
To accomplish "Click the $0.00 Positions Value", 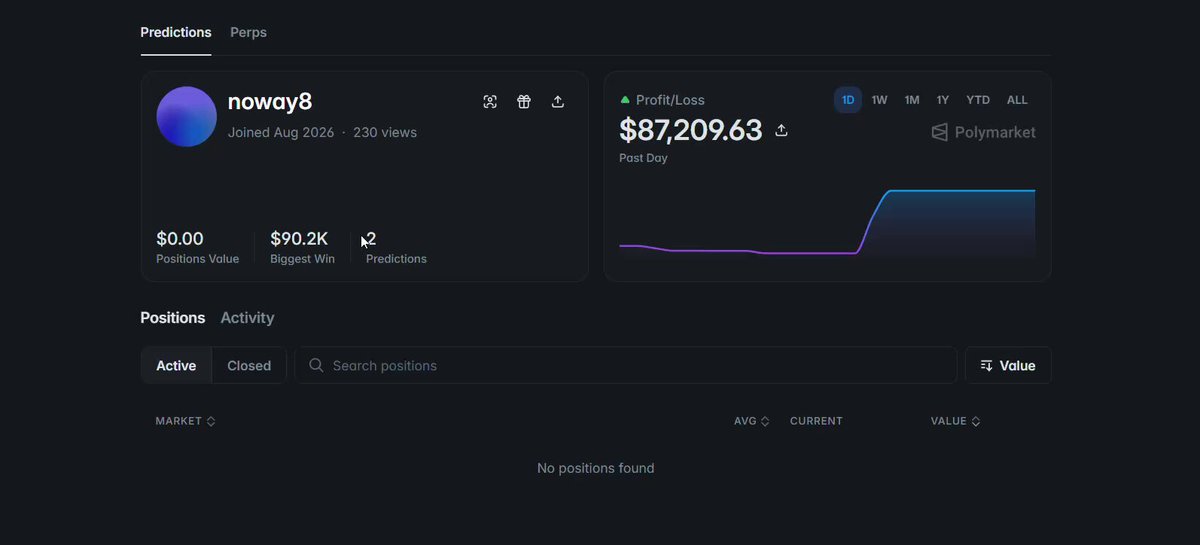I will [x=180, y=239].
